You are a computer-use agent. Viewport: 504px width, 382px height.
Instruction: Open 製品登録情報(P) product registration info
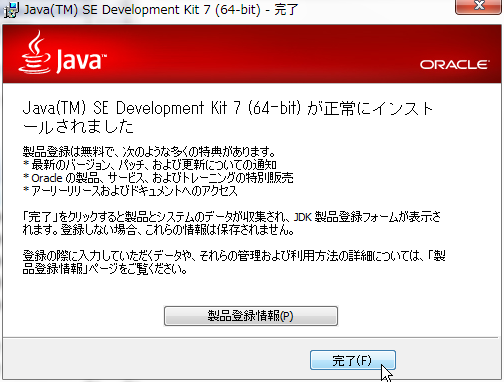tap(251, 316)
